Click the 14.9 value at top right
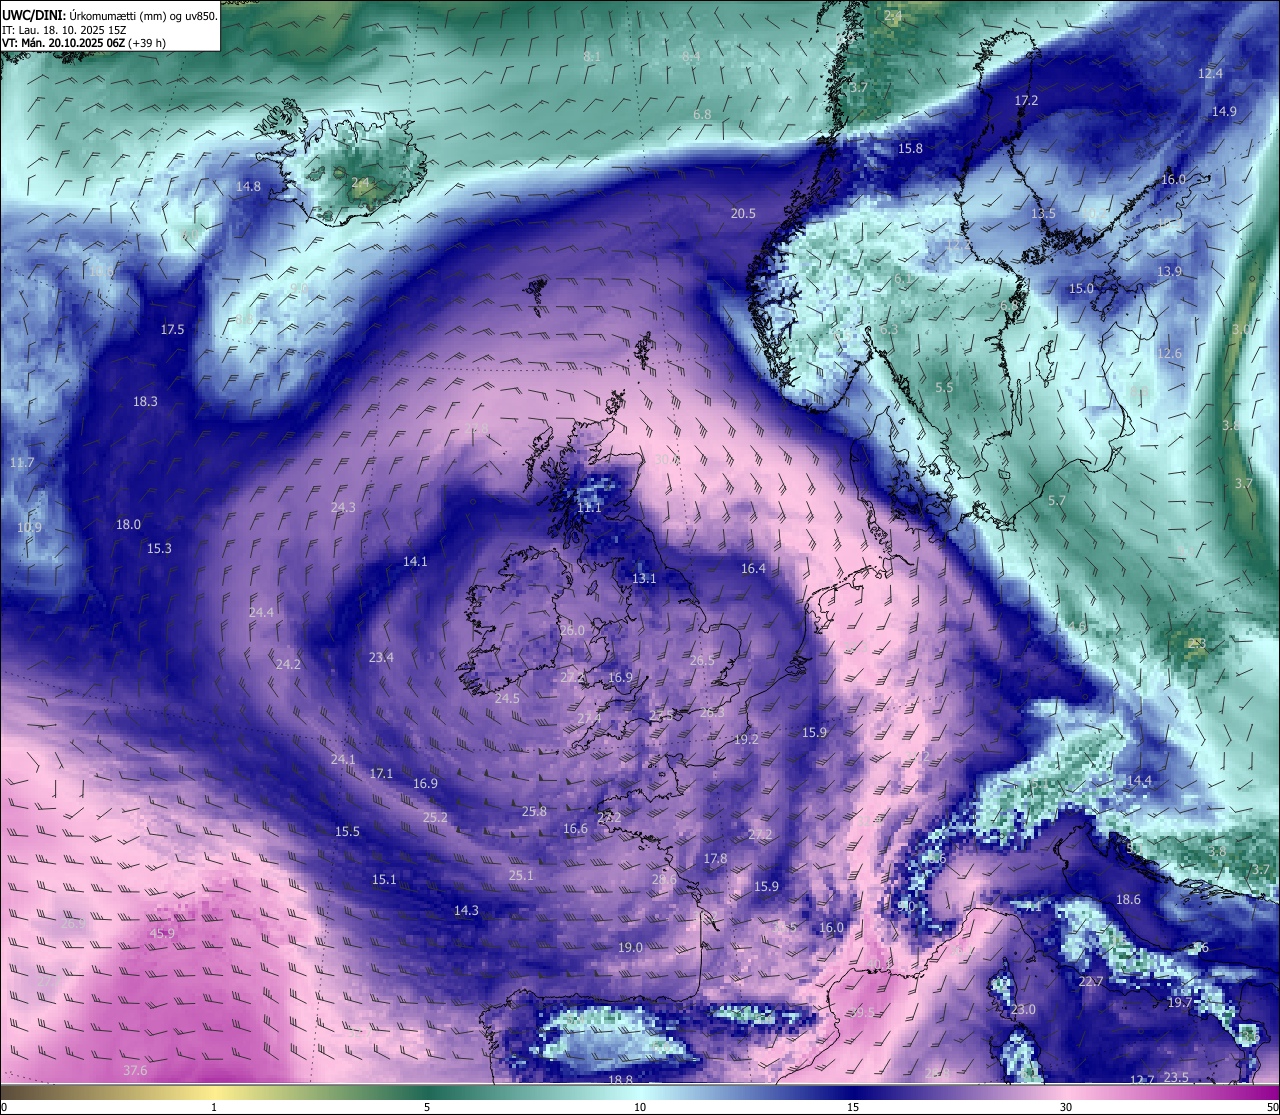The width and height of the screenshot is (1280, 1115). click(1224, 111)
